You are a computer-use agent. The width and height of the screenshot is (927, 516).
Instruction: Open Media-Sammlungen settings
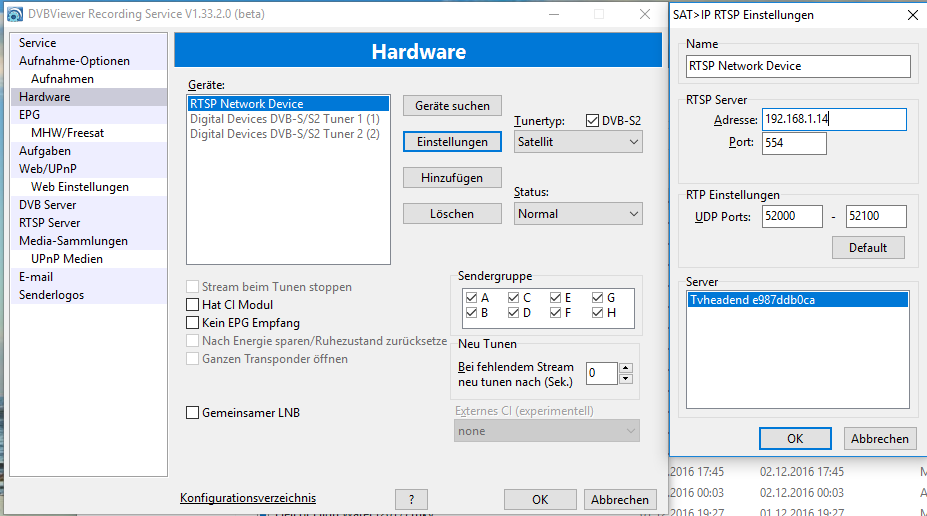(x=89, y=241)
